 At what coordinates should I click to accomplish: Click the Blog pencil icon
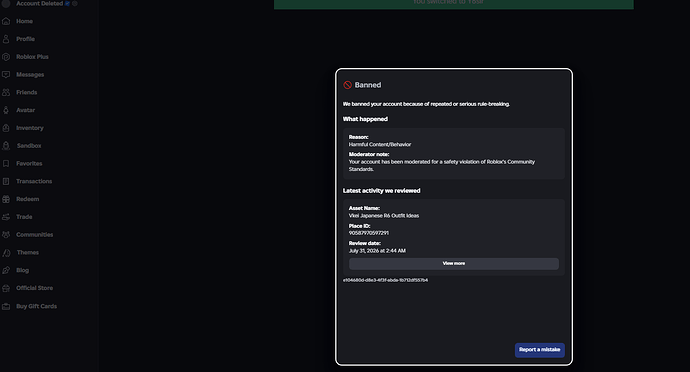pos(6,270)
